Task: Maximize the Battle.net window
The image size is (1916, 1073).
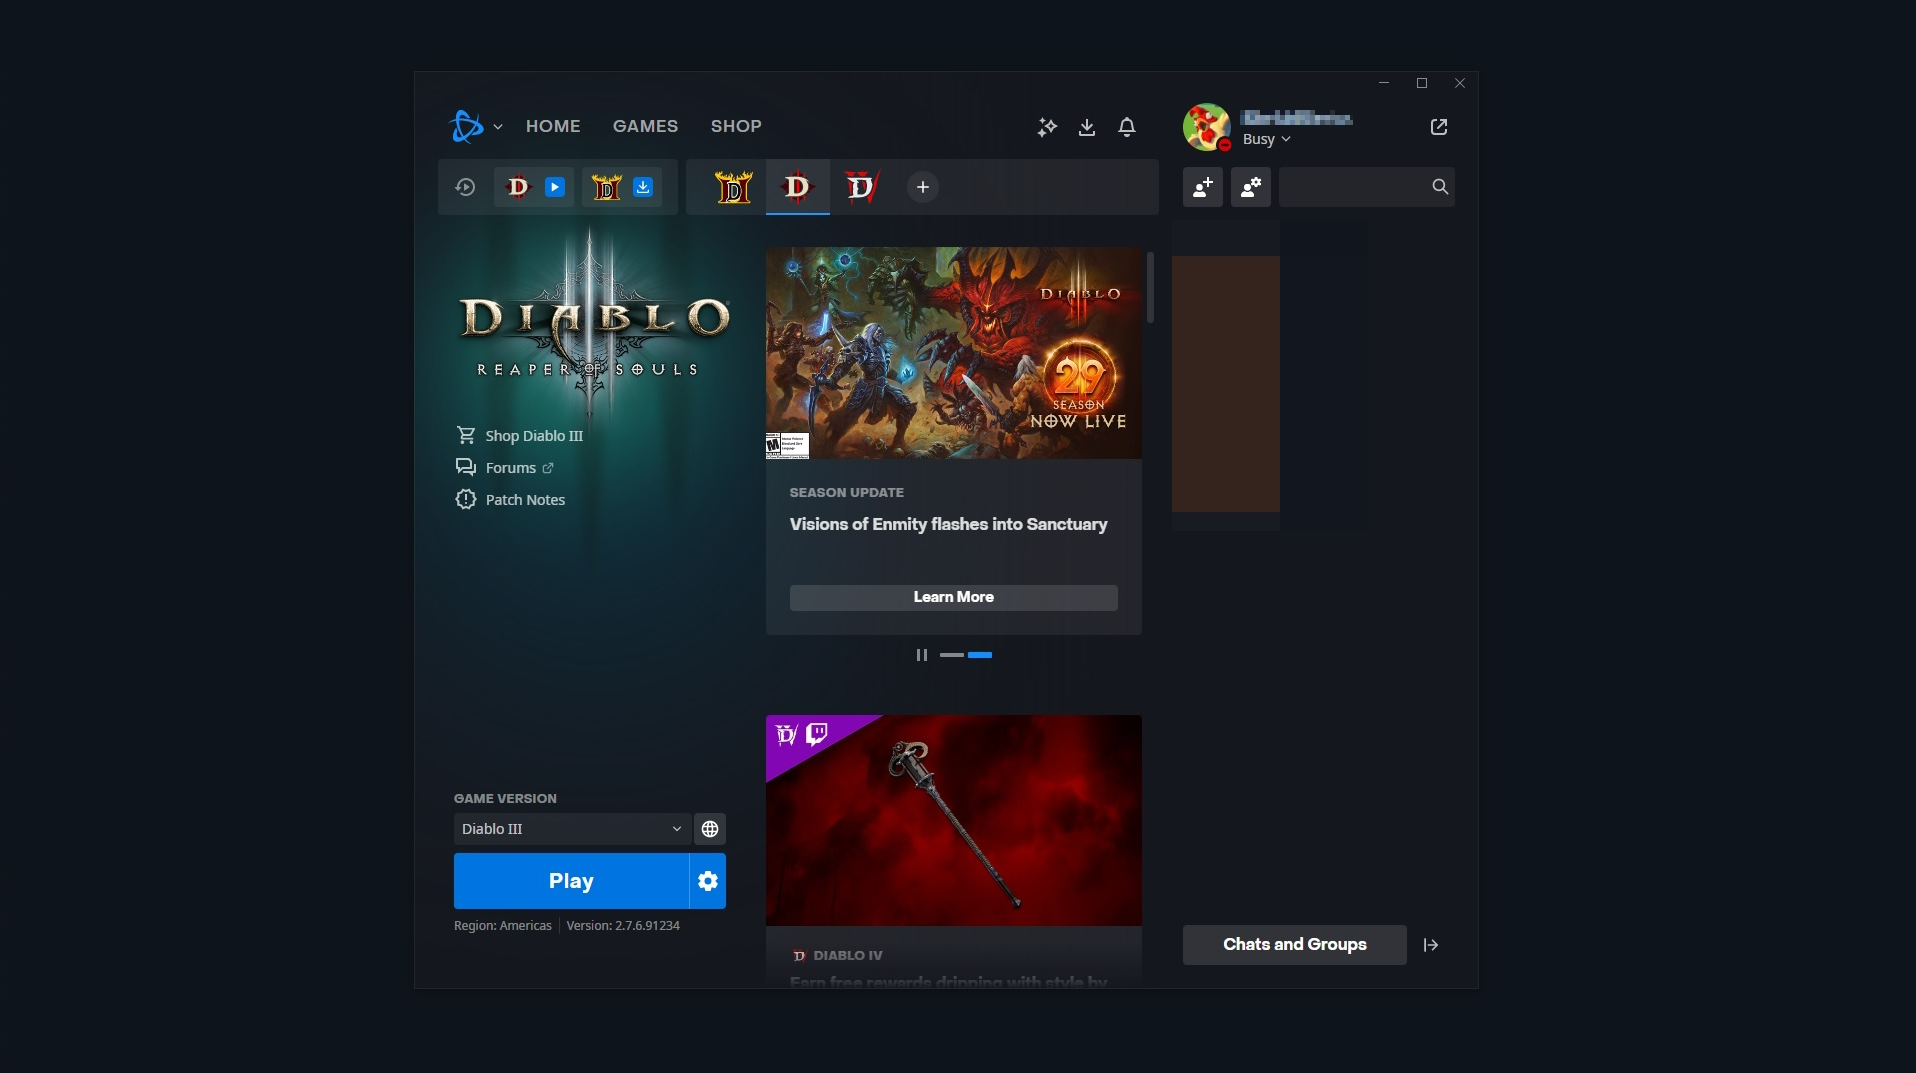Action: click(1422, 83)
